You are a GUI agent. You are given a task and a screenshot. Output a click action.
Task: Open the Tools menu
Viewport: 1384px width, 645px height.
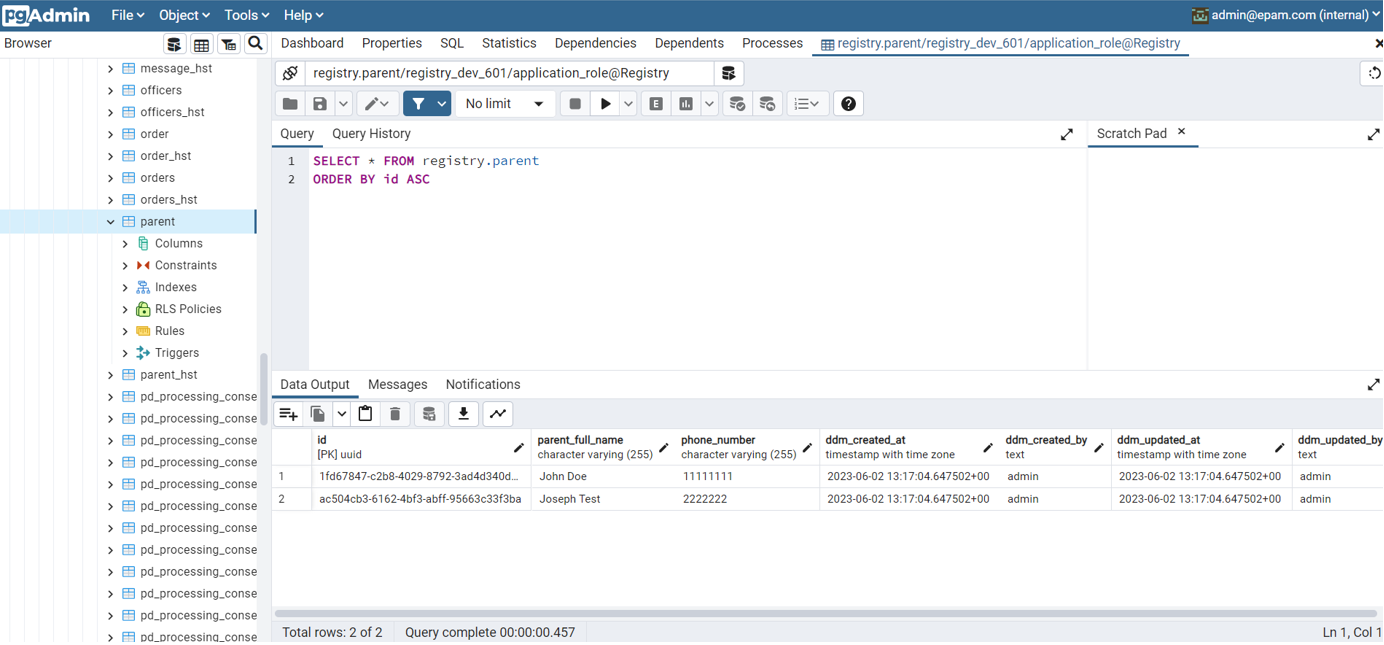(246, 15)
